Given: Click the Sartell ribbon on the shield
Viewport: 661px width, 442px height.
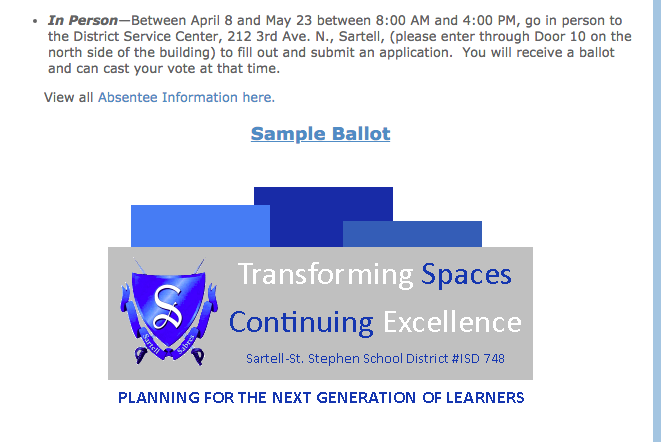Looking at the screenshot, I should pyautogui.click(x=151, y=343).
